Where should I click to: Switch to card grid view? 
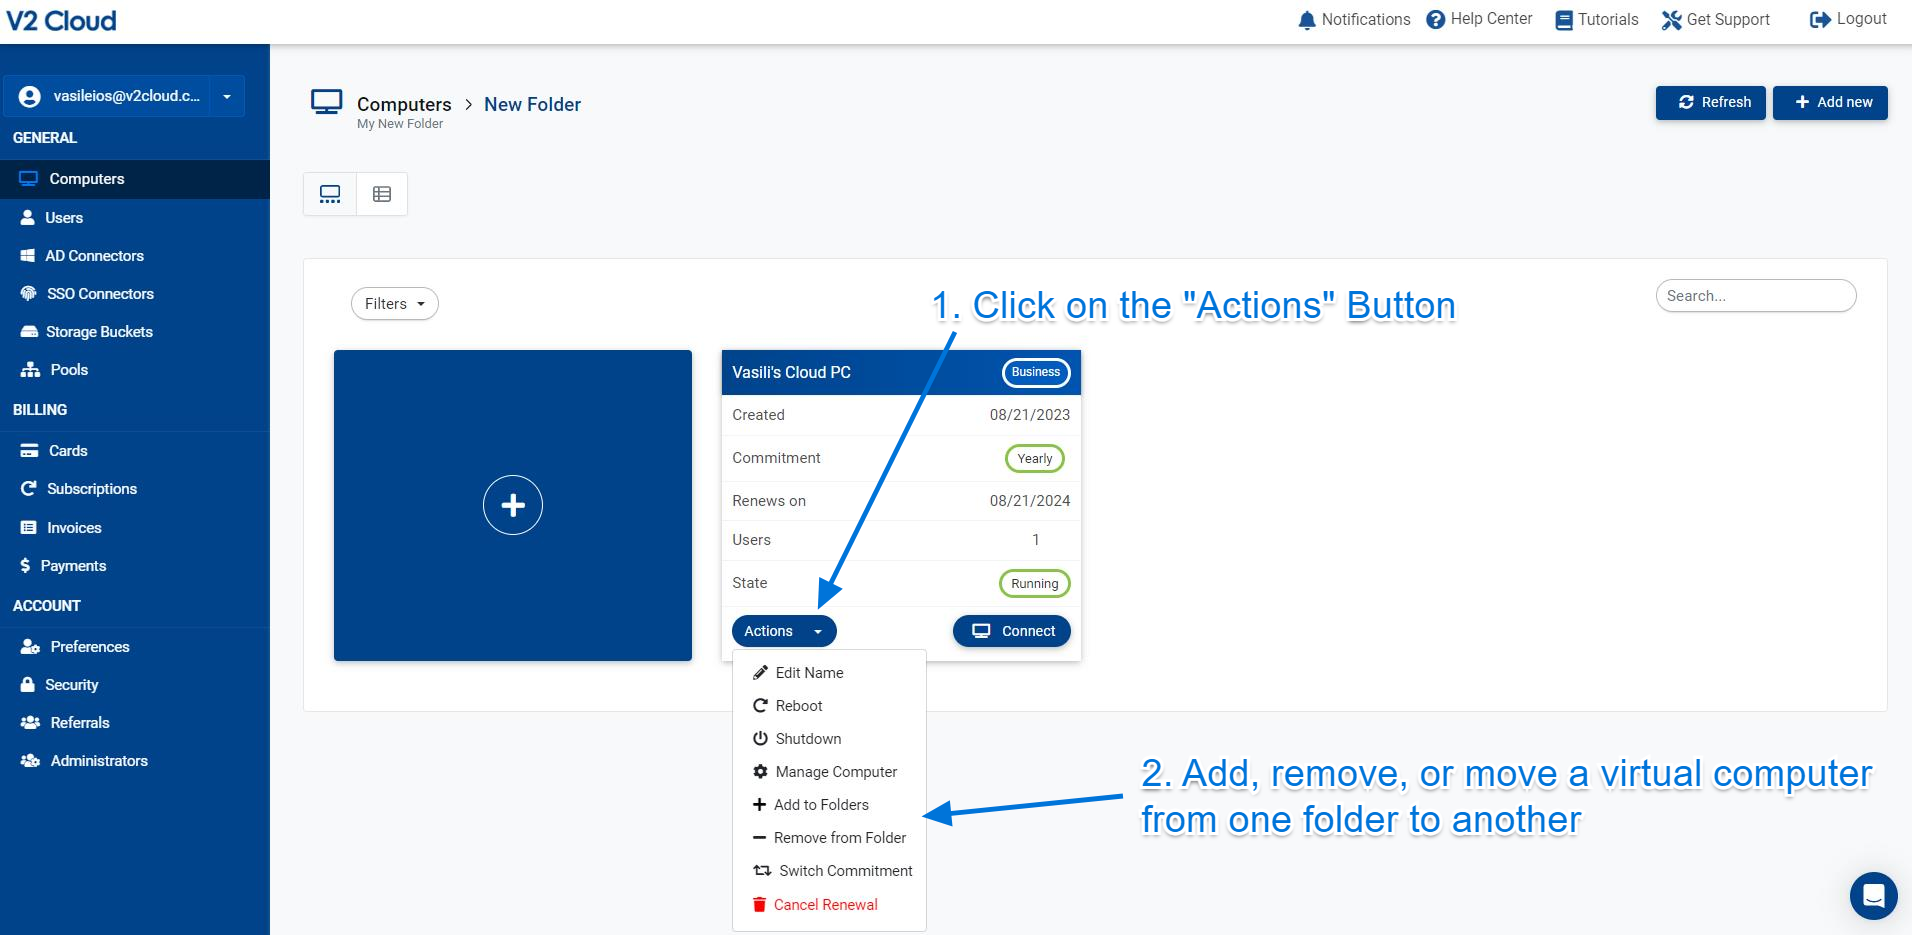coord(330,194)
